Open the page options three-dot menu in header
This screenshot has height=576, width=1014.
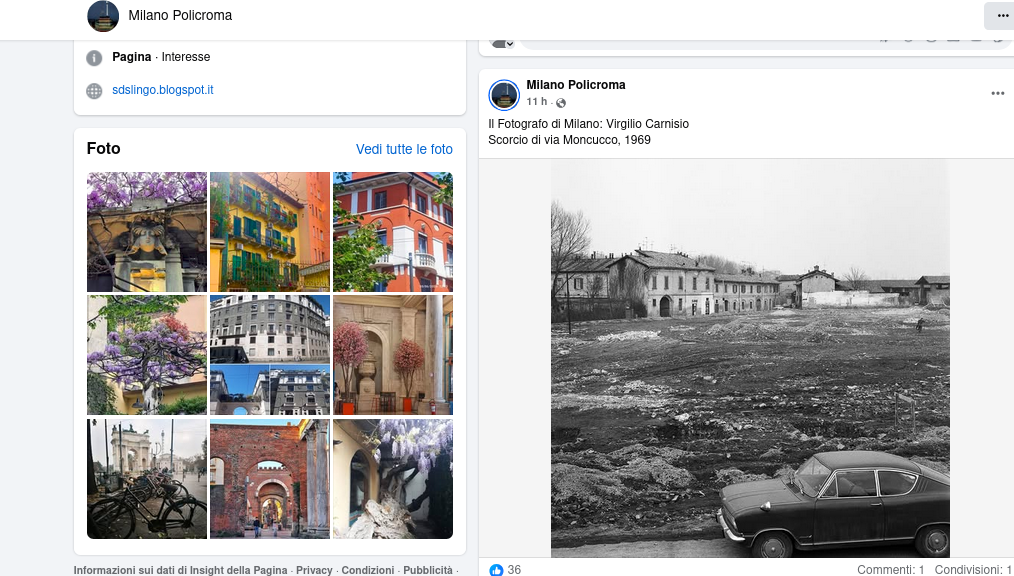pyautogui.click(x=1001, y=16)
